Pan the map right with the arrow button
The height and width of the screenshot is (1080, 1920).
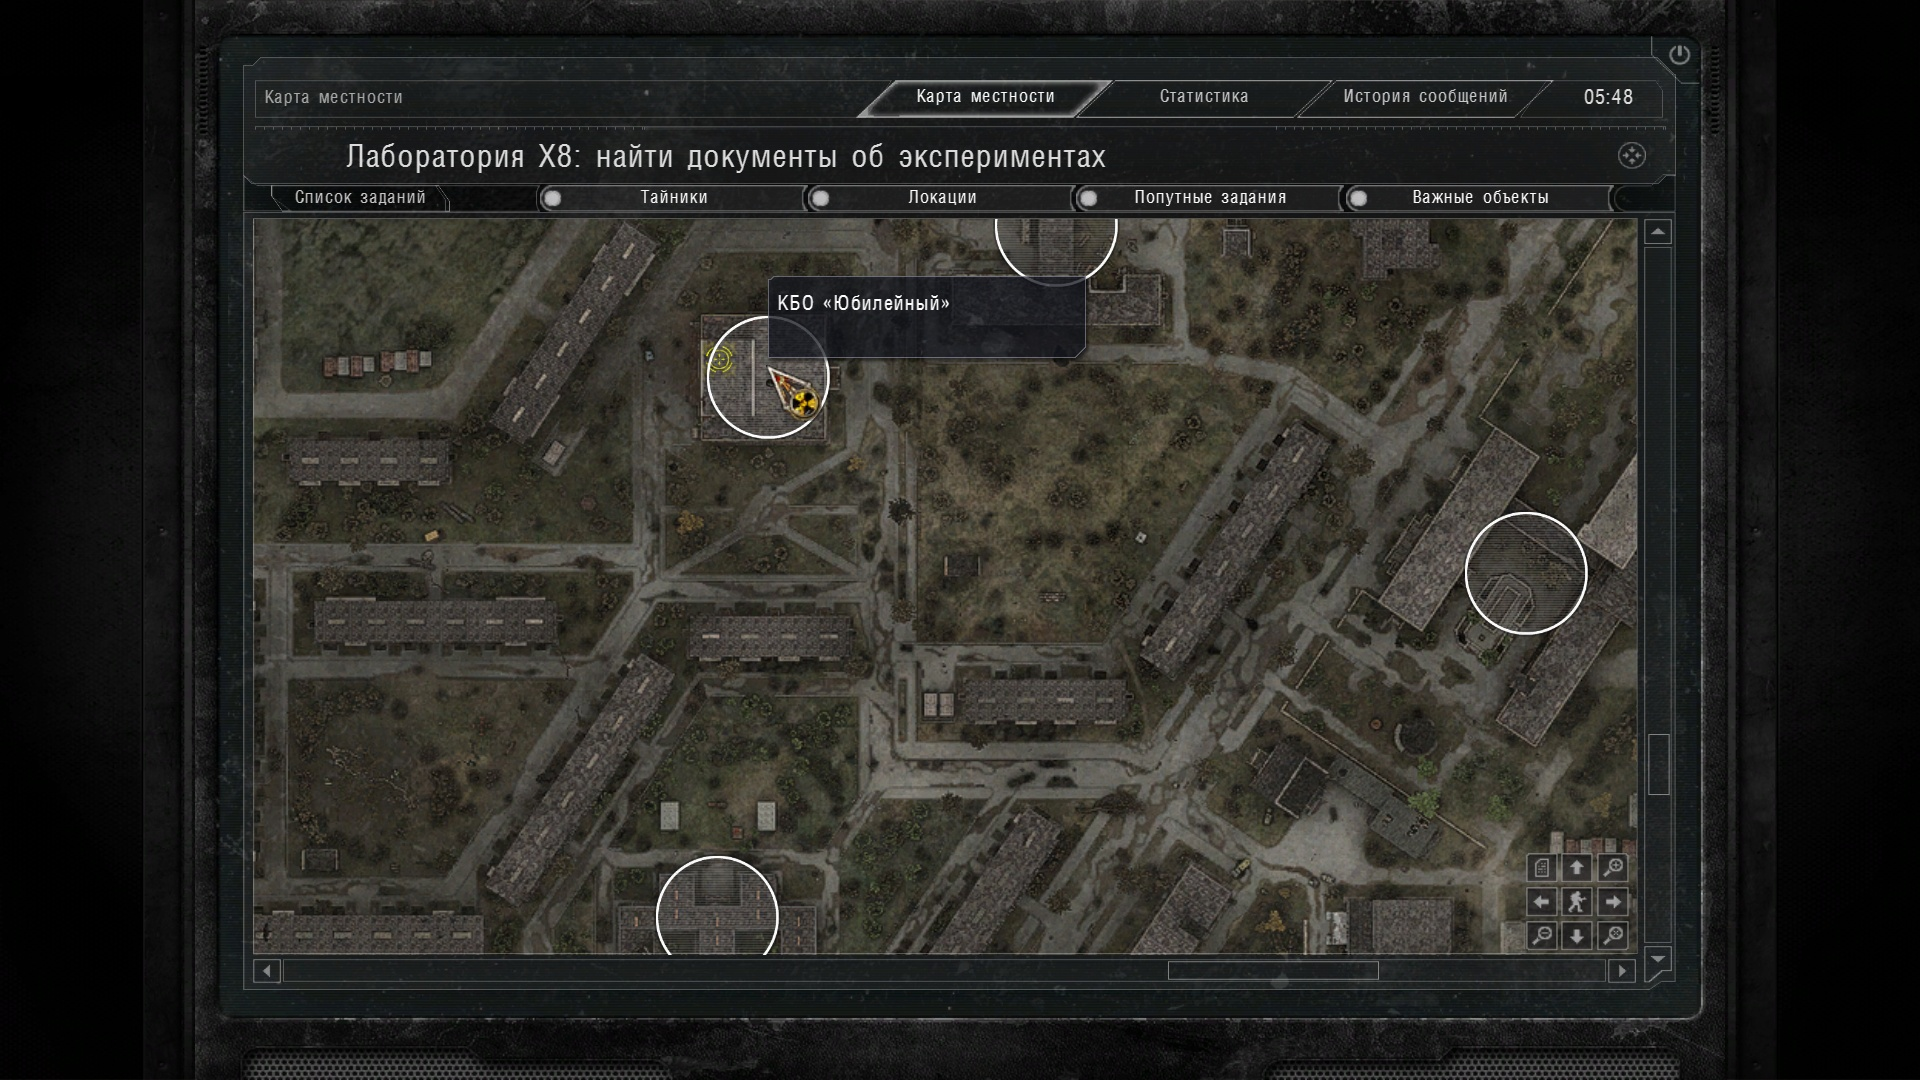(x=1612, y=902)
